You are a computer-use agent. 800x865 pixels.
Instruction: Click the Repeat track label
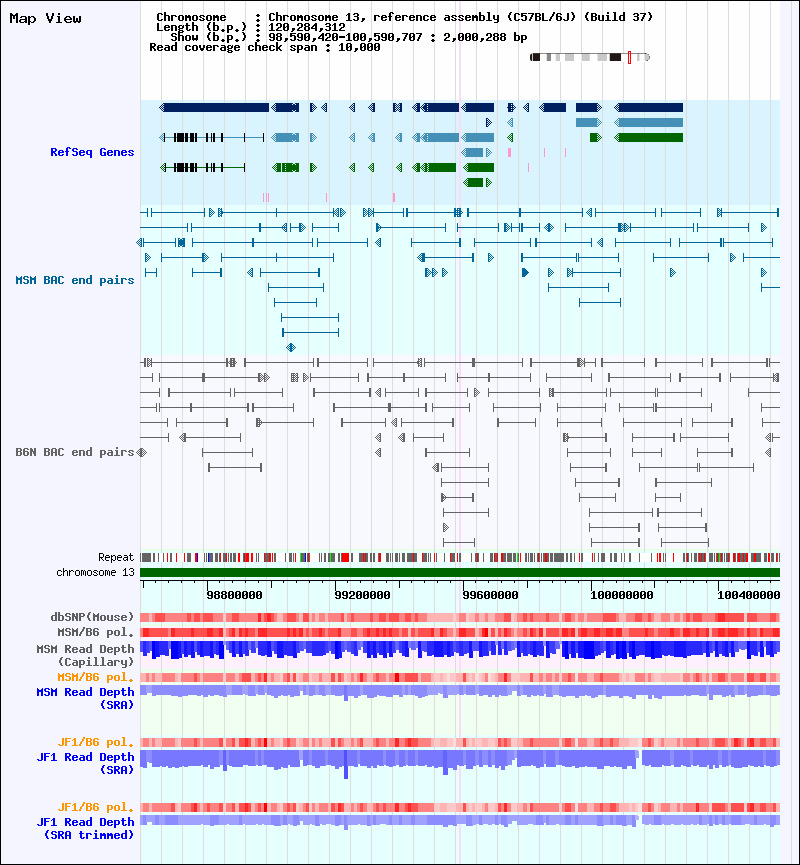tap(116, 557)
